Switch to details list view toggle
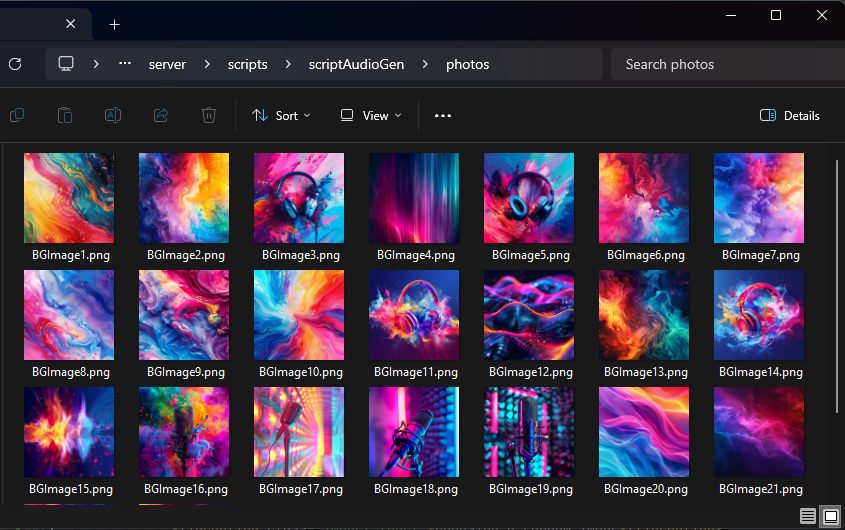 click(x=808, y=516)
